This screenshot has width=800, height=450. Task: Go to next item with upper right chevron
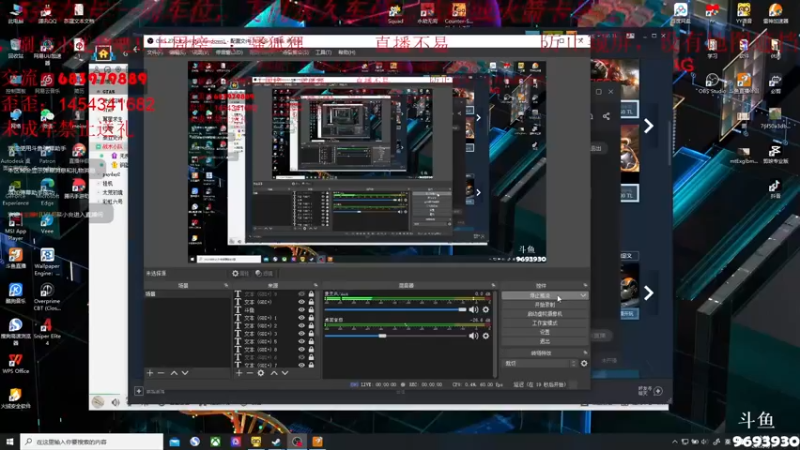tap(648, 126)
